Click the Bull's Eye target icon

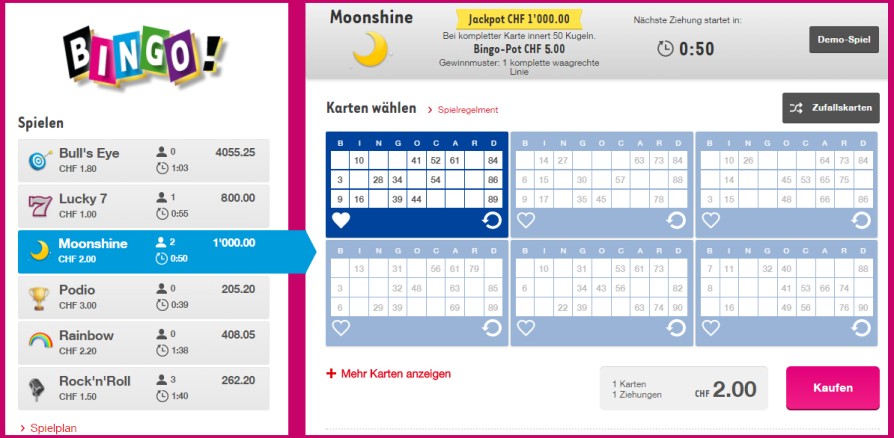click(x=39, y=160)
